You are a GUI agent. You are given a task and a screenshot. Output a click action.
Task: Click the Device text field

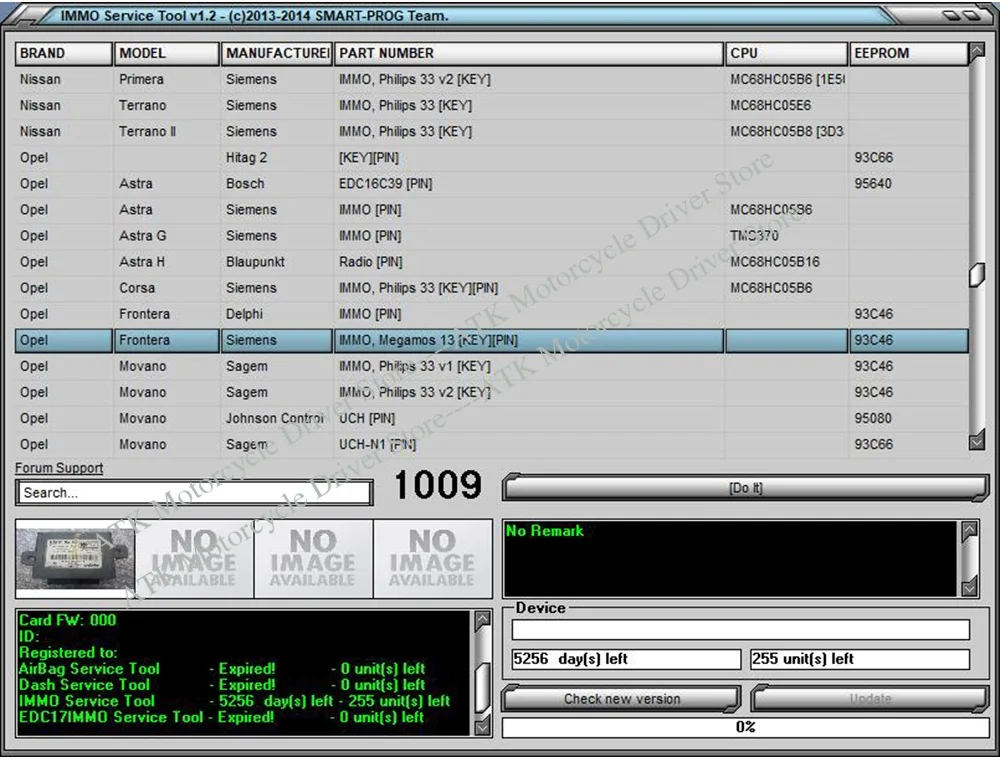tap(740, 630)
